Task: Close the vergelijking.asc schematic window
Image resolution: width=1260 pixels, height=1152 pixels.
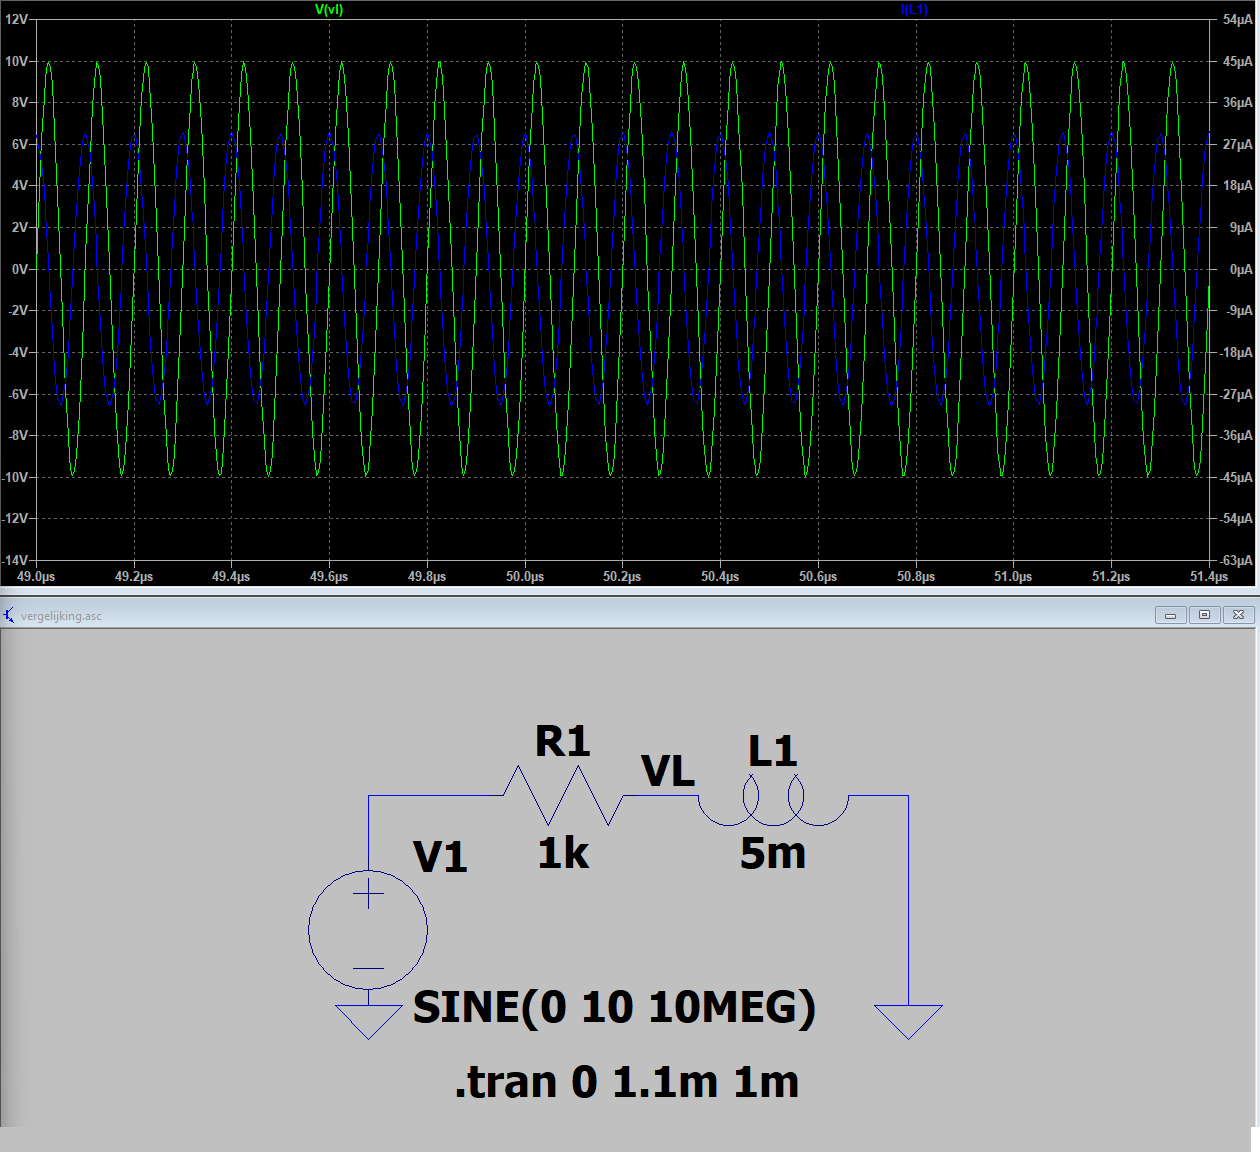Action: (x=1238, y=615)
